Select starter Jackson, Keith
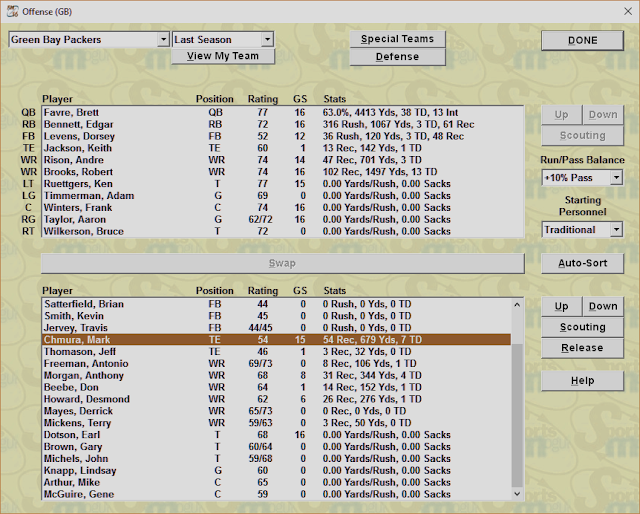Image resolution: width=640 pixels, height=514 pixels. pyautogui.click(x=282, y=148)
